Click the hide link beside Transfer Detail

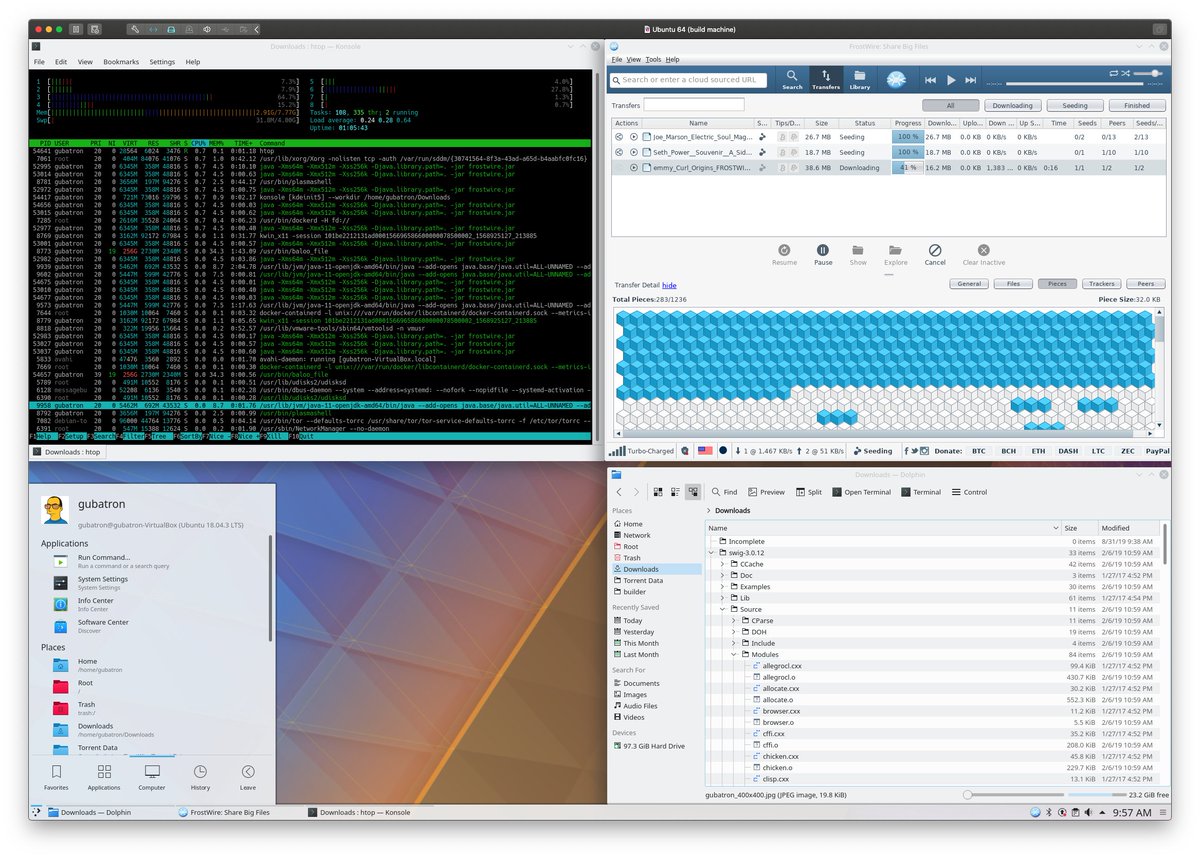669,286
